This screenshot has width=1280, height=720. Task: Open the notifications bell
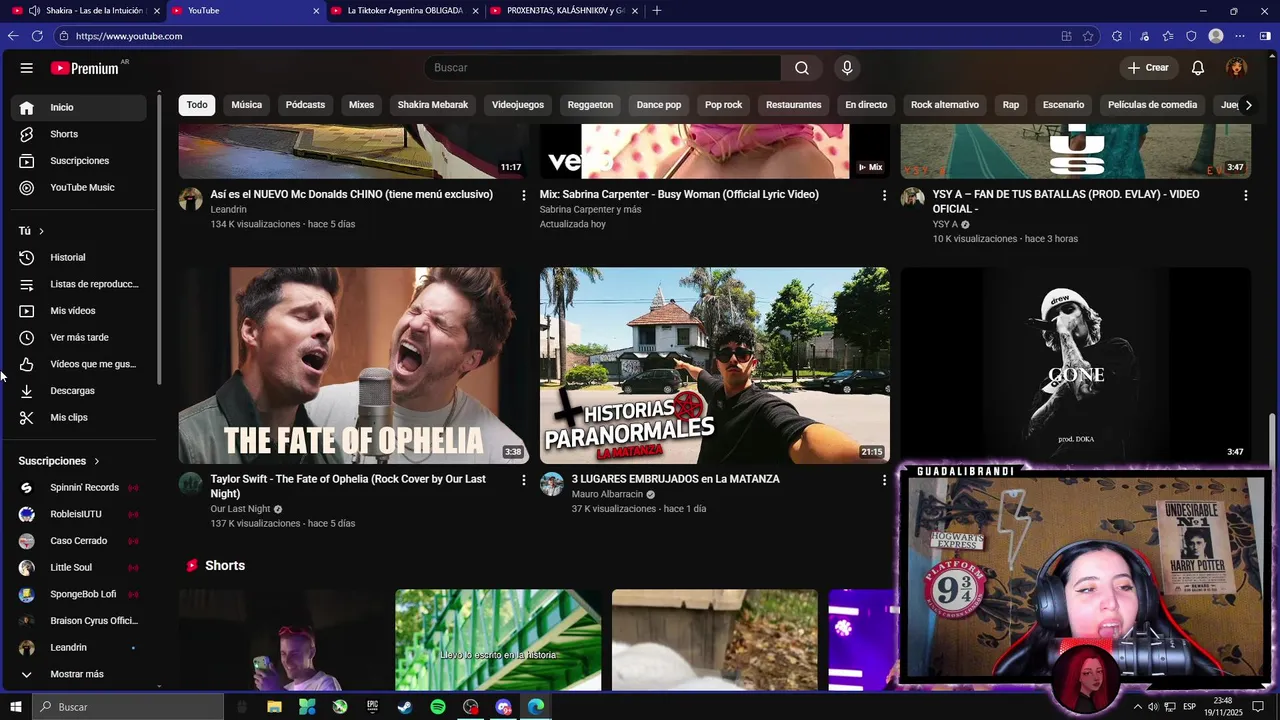(1198, 68)
